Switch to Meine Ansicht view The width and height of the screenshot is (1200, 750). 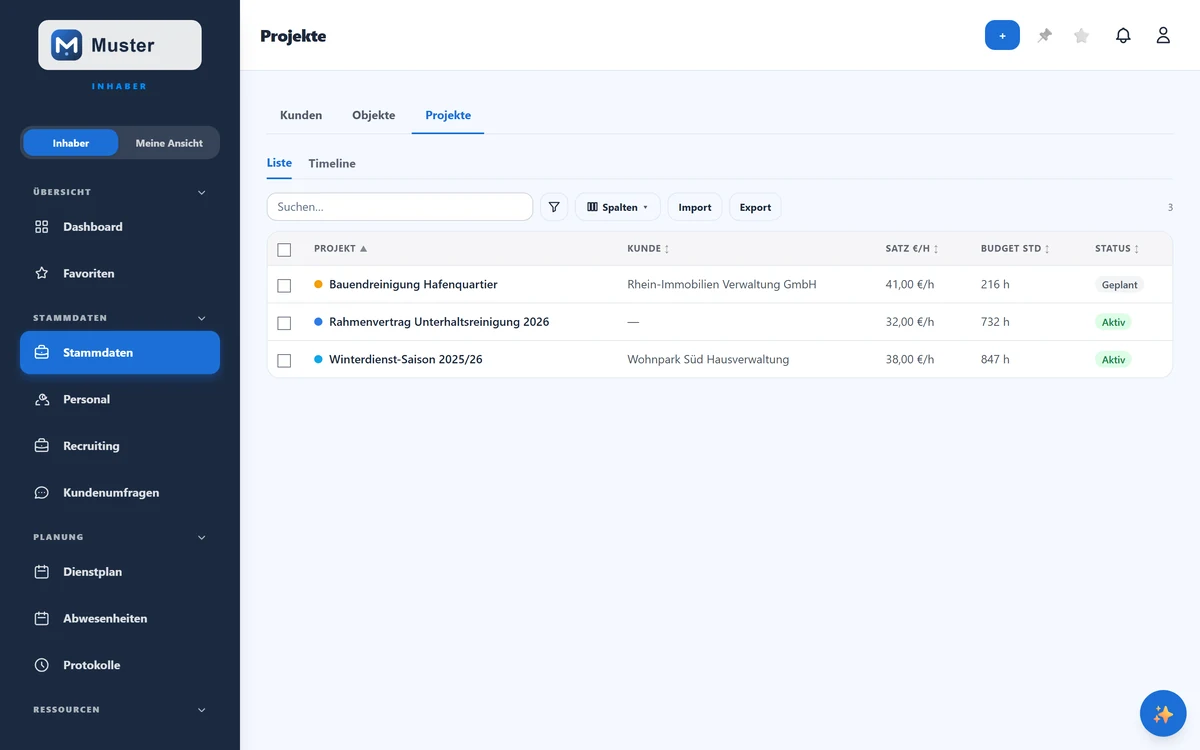(x=169, y=143)
